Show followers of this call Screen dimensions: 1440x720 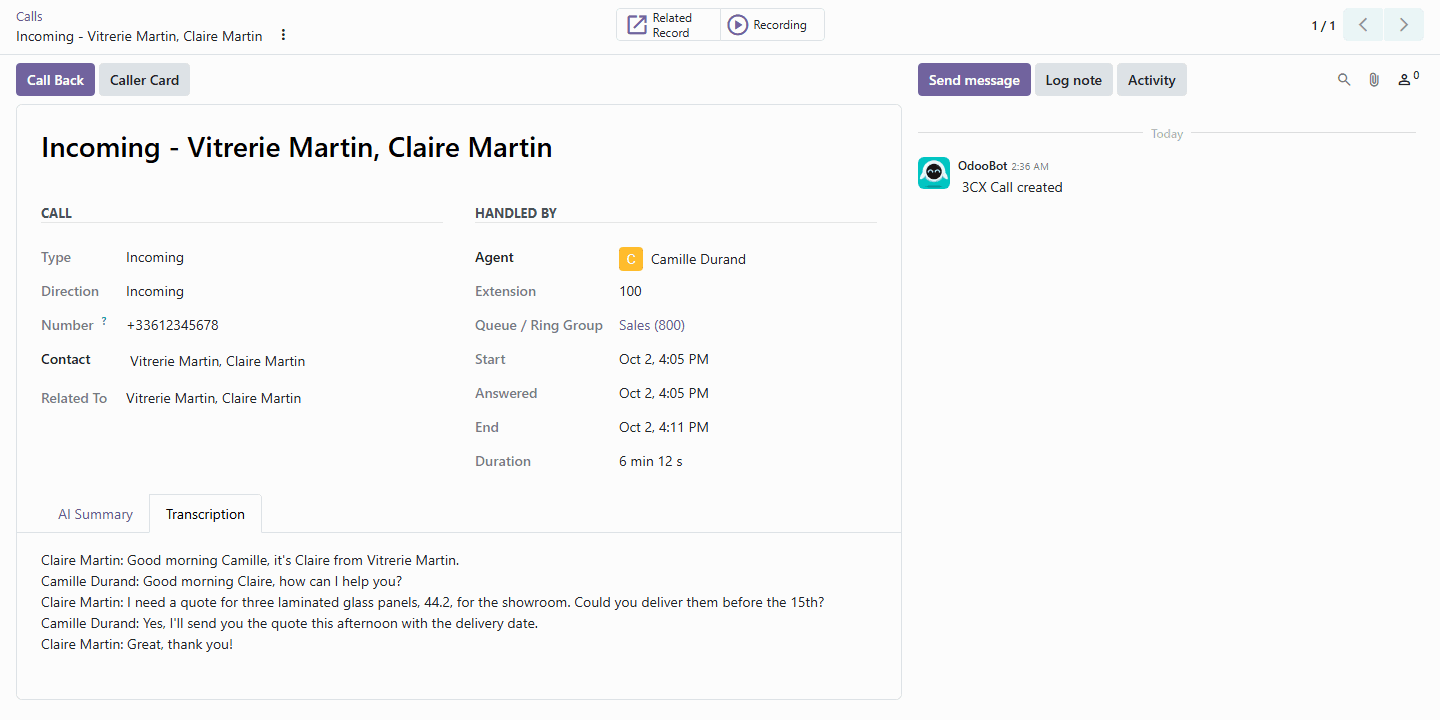(1408, 79)
